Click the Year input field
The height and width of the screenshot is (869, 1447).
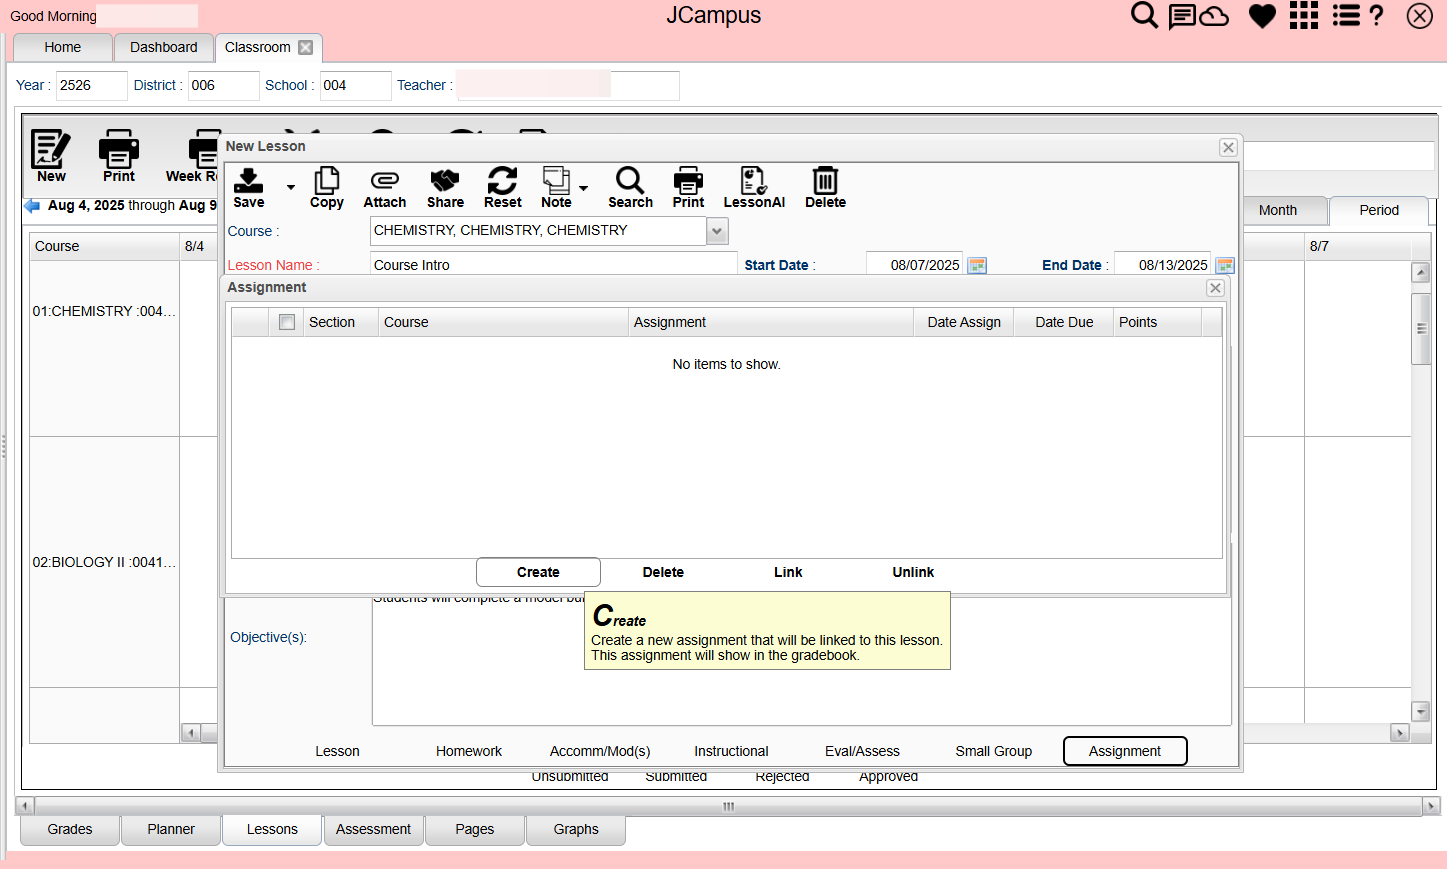pyautogui.click(x=91, y=85)
